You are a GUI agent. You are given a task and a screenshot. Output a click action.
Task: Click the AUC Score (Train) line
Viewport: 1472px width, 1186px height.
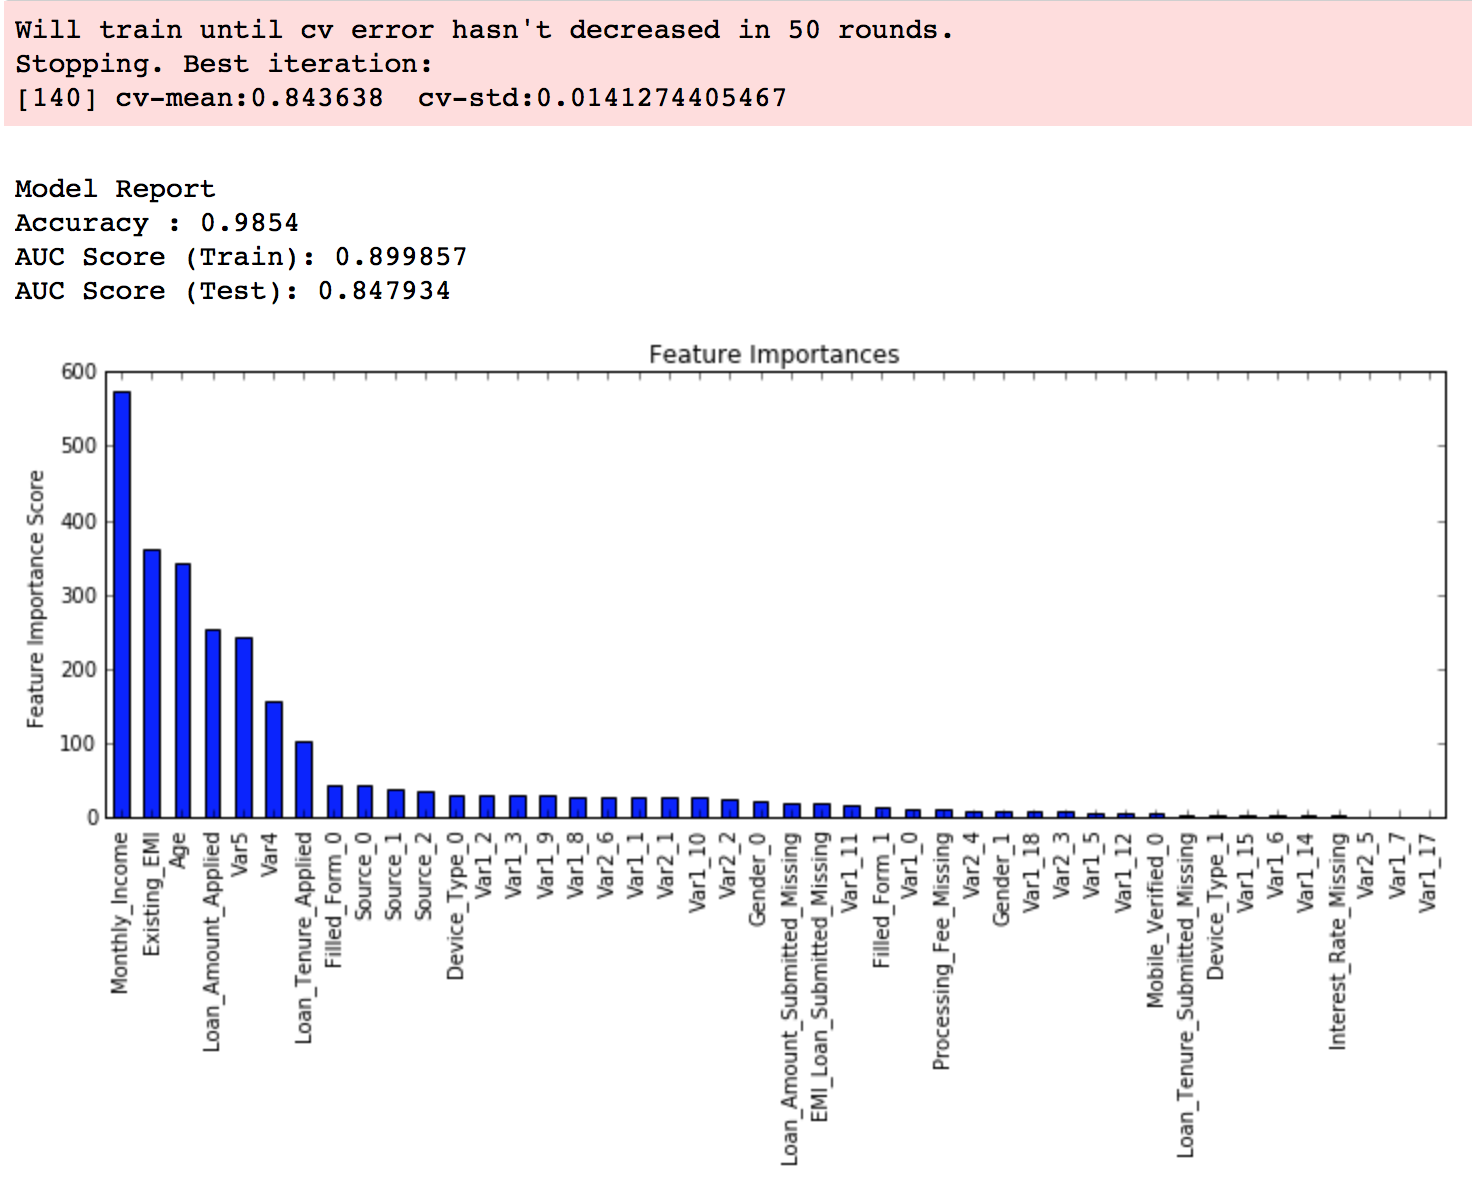240,257
